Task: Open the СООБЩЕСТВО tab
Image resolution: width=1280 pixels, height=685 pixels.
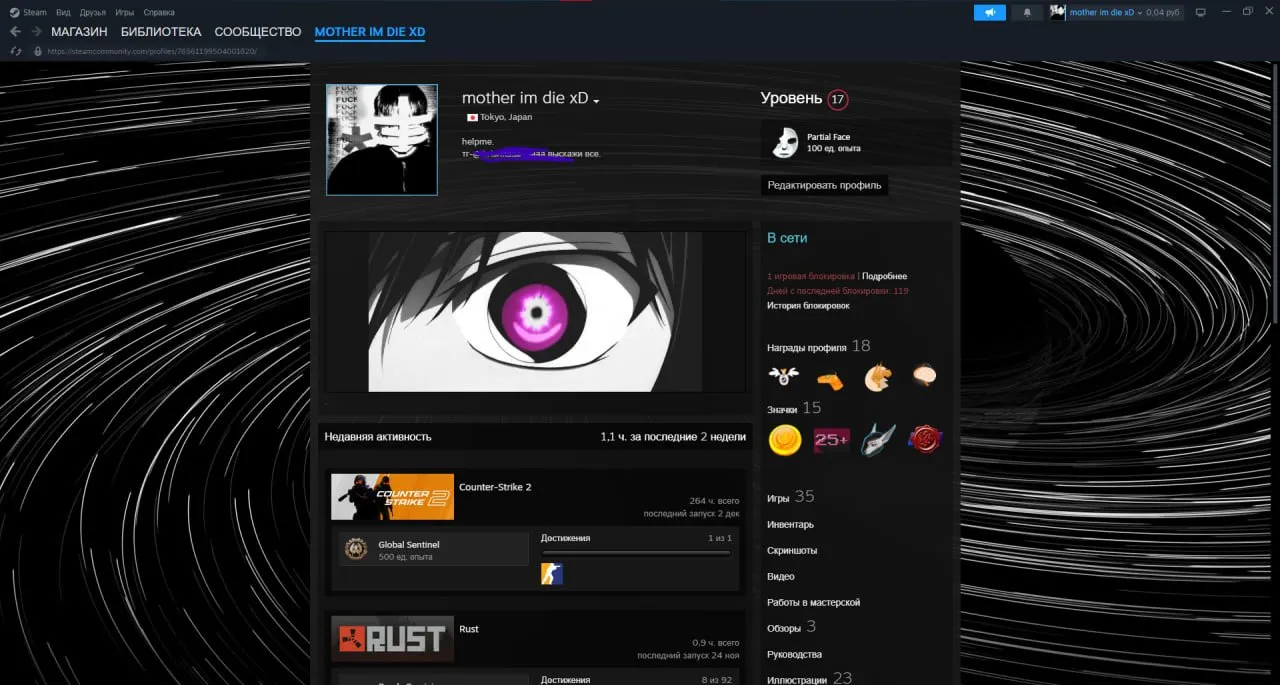Action: pos(258,32)
